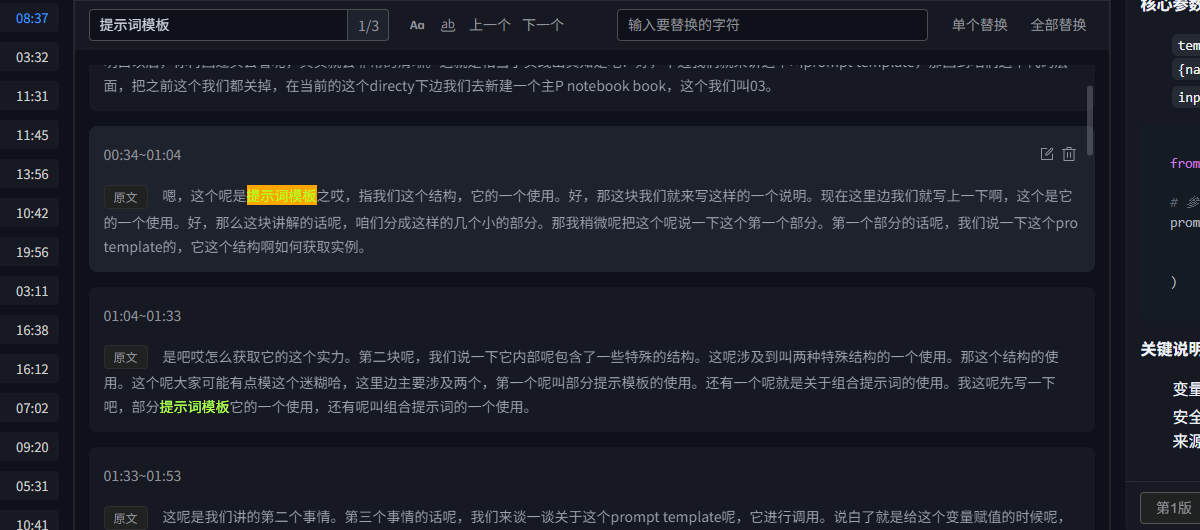Select the 07:02 sidebar item

(x=32, y=408)
